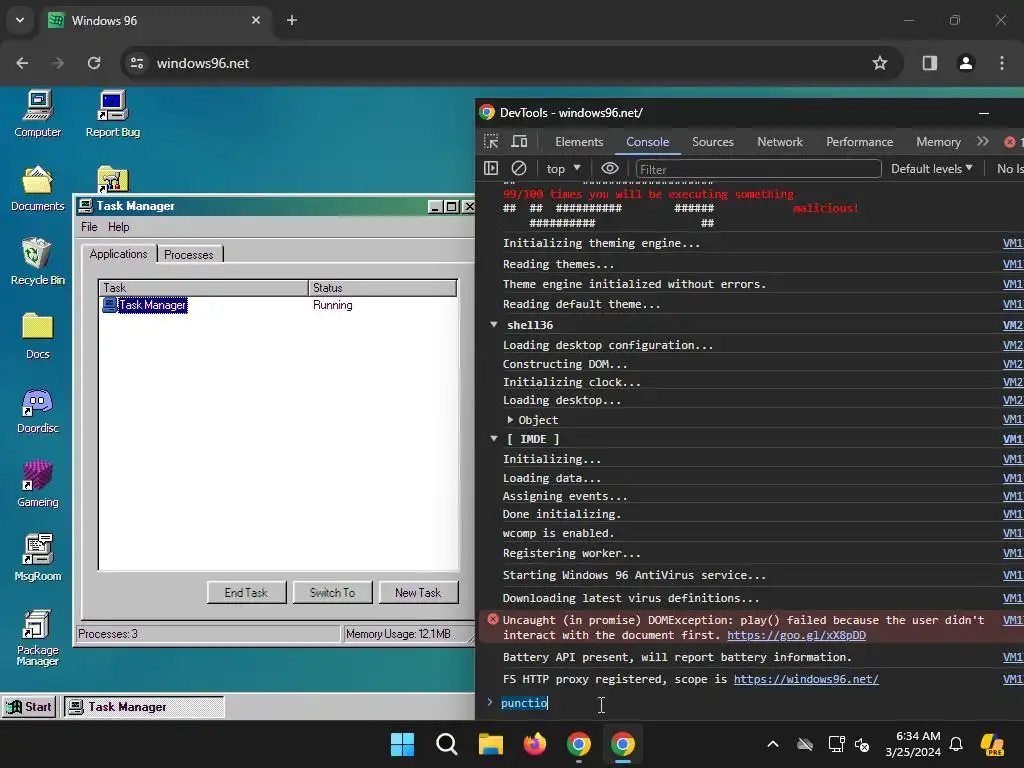Open the File menu in Task Manager
The image size is (1024, 768).
tap(89, 227)
